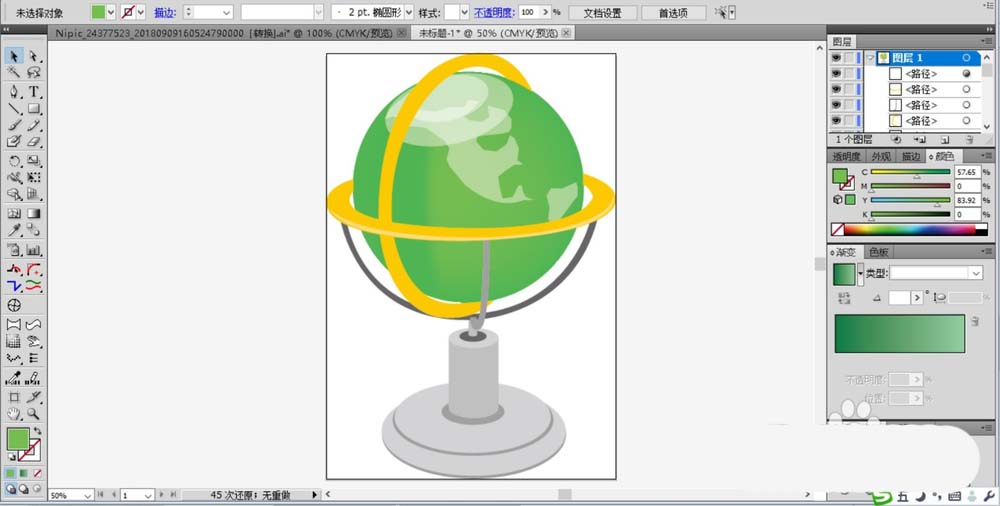Click the C cyan color slider
The width and height of the screenshot is (1000, 506).
pos(910,172)
